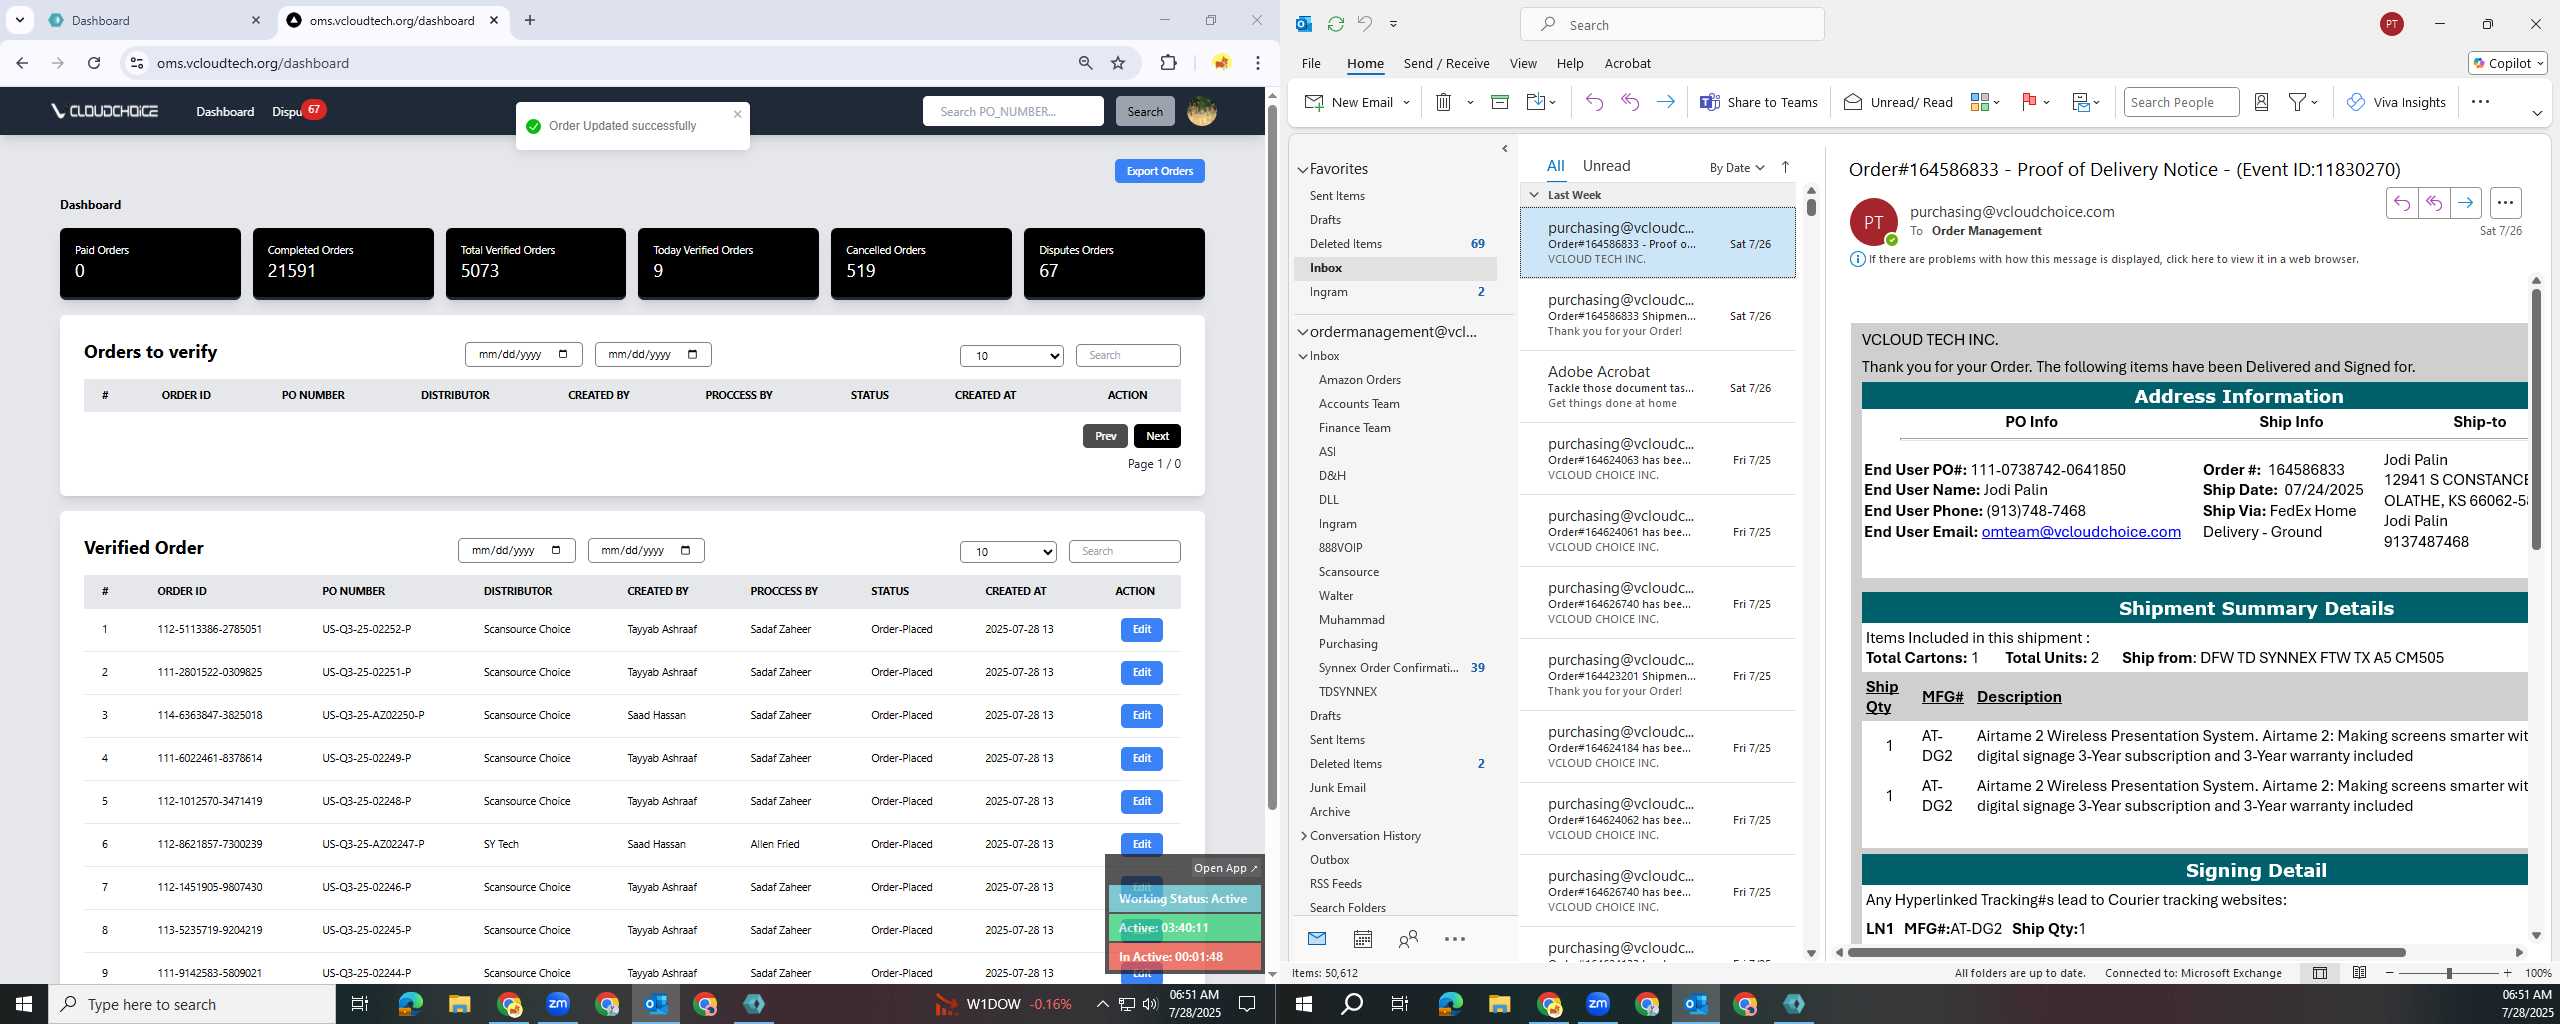Switch to the first Chrome Dashboard tab
Viewport: 2560px width, 1024px height.
pos(152,20)
